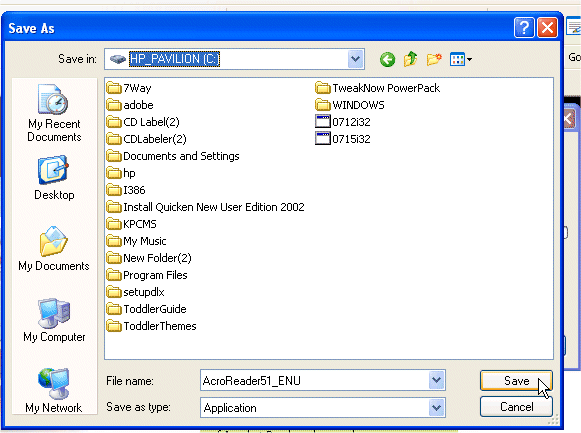
Task: Click the Save button
Action: [516, 381]
